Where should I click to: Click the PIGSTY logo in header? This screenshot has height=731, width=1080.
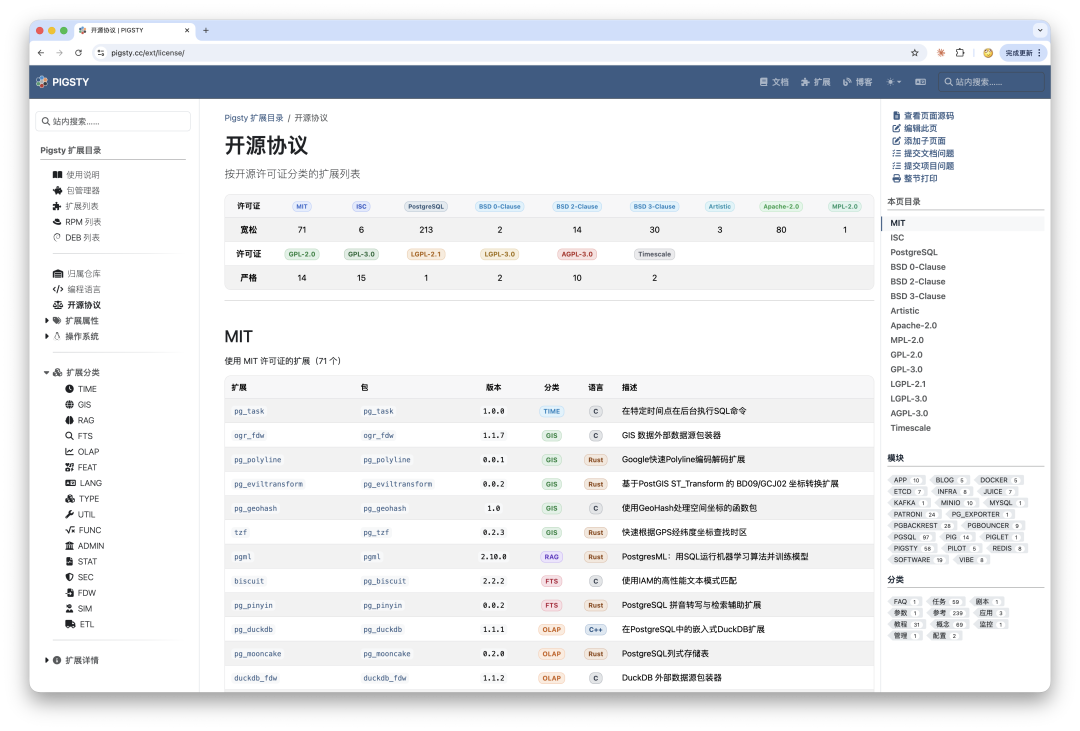(x=63, y=82)
